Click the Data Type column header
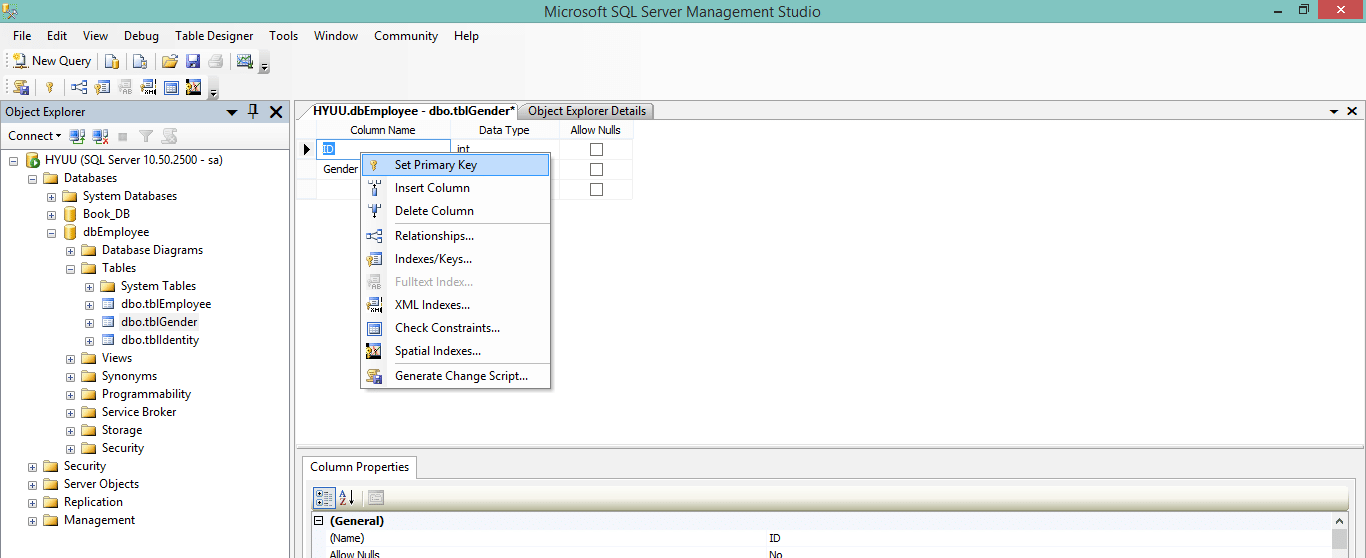The height and width of the screenshot is (558, 1366). [504, 130]
